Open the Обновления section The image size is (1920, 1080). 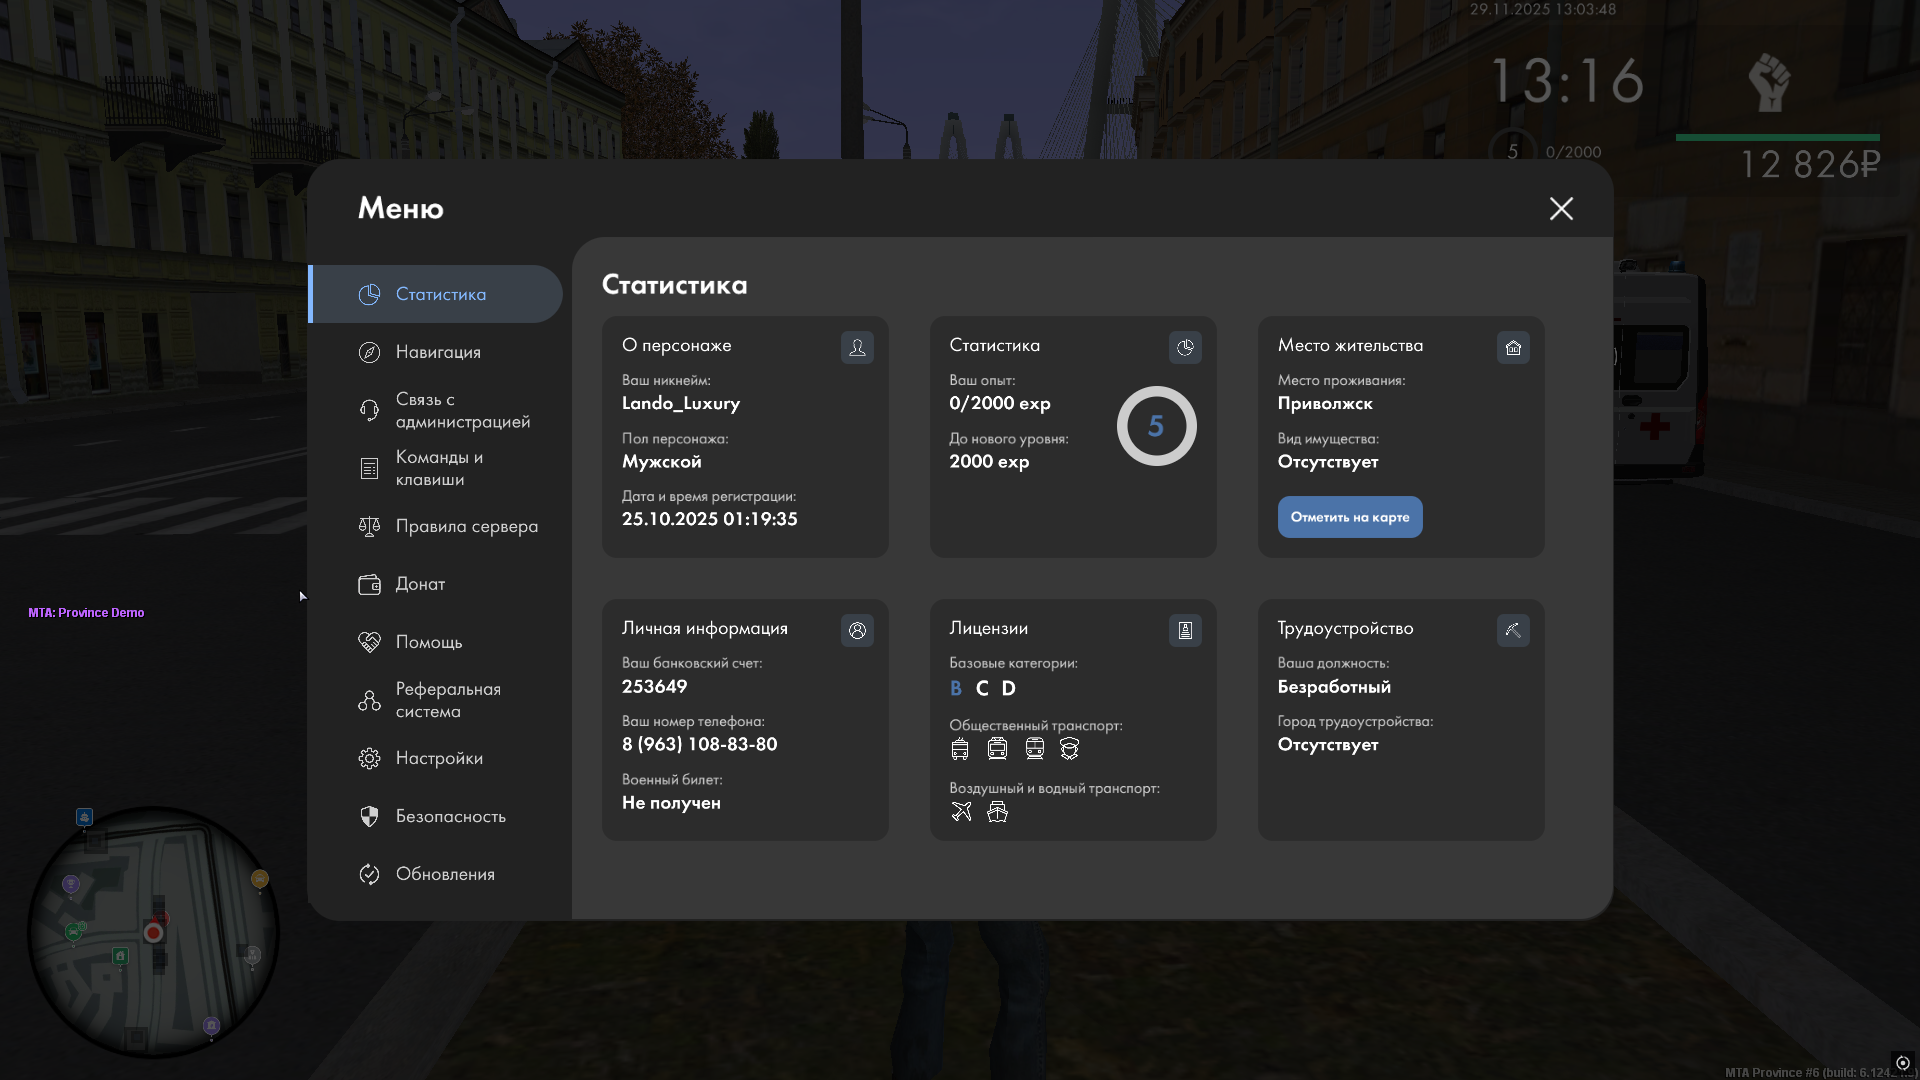[x=445, y=874]
